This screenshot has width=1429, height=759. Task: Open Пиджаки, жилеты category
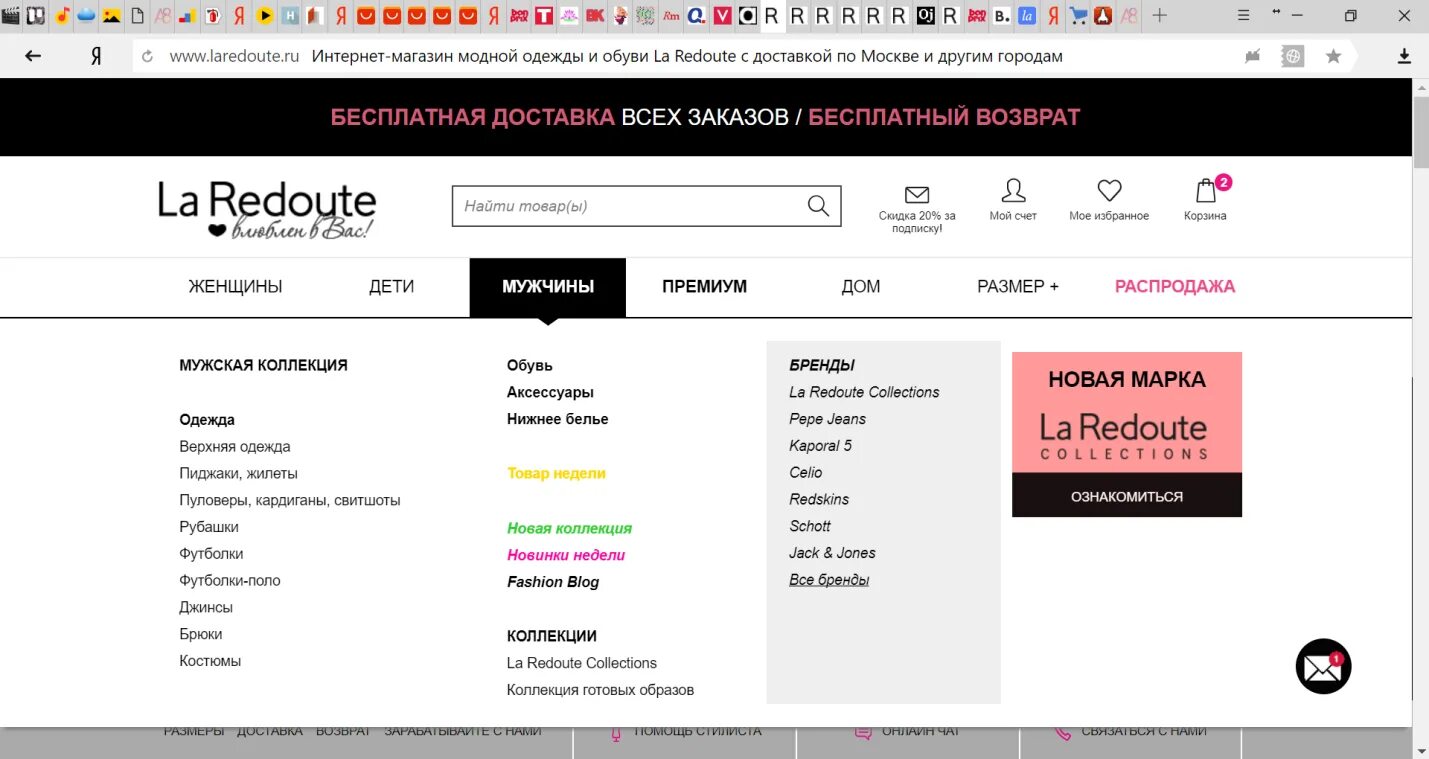238,474
